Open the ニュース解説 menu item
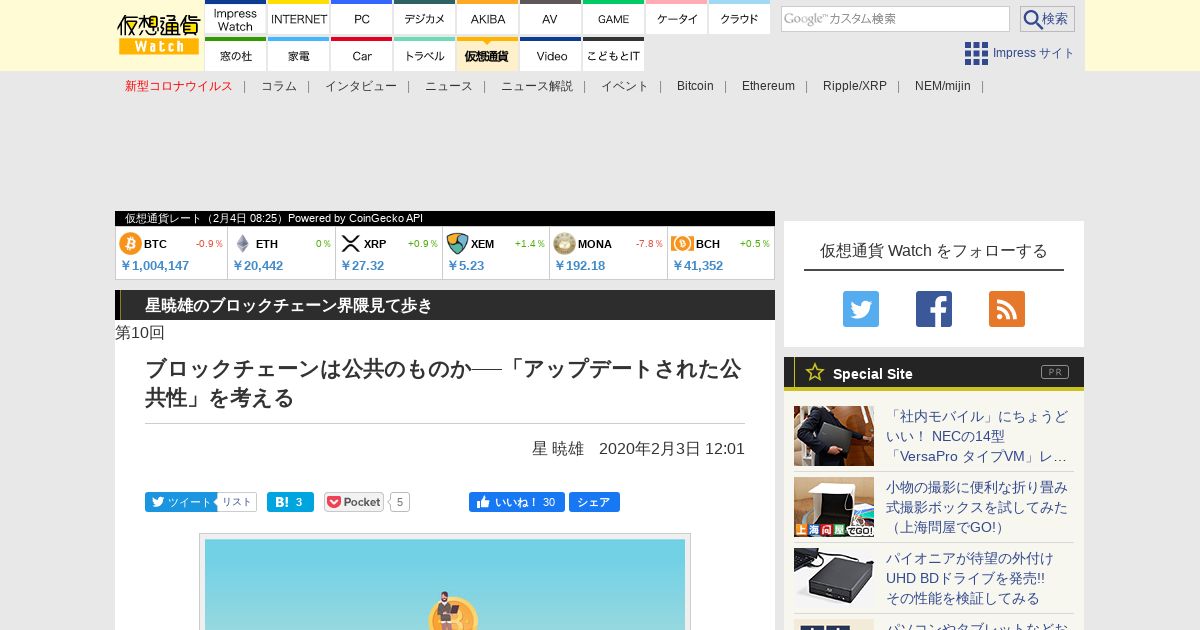 coord(537,86)
